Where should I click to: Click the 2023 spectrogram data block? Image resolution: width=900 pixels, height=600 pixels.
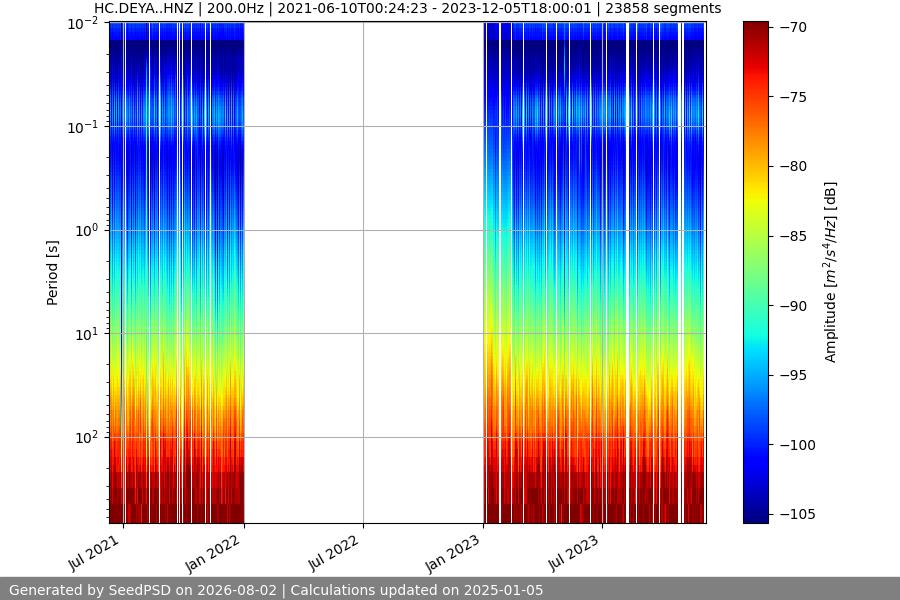click(594, 273)
